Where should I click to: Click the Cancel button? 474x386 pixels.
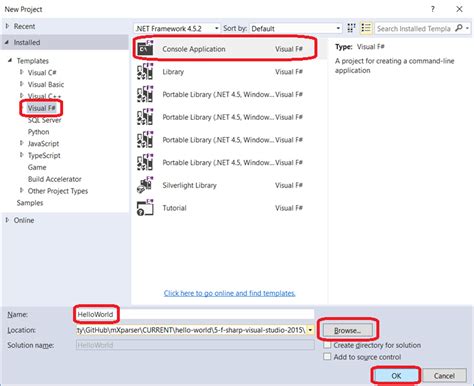point(444,376)
